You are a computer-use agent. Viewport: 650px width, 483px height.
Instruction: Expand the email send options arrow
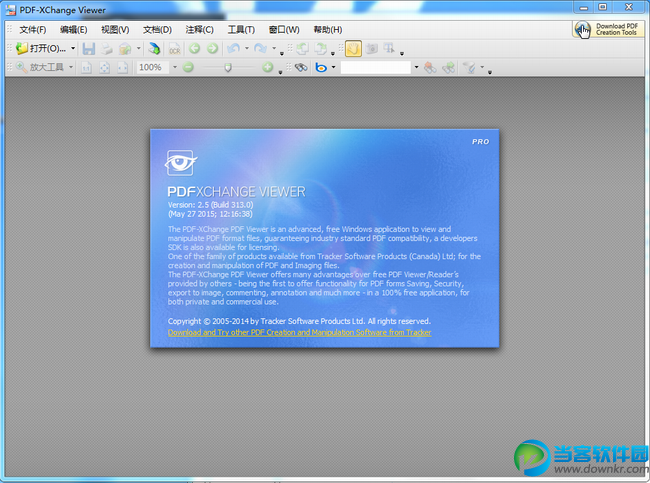138,49
